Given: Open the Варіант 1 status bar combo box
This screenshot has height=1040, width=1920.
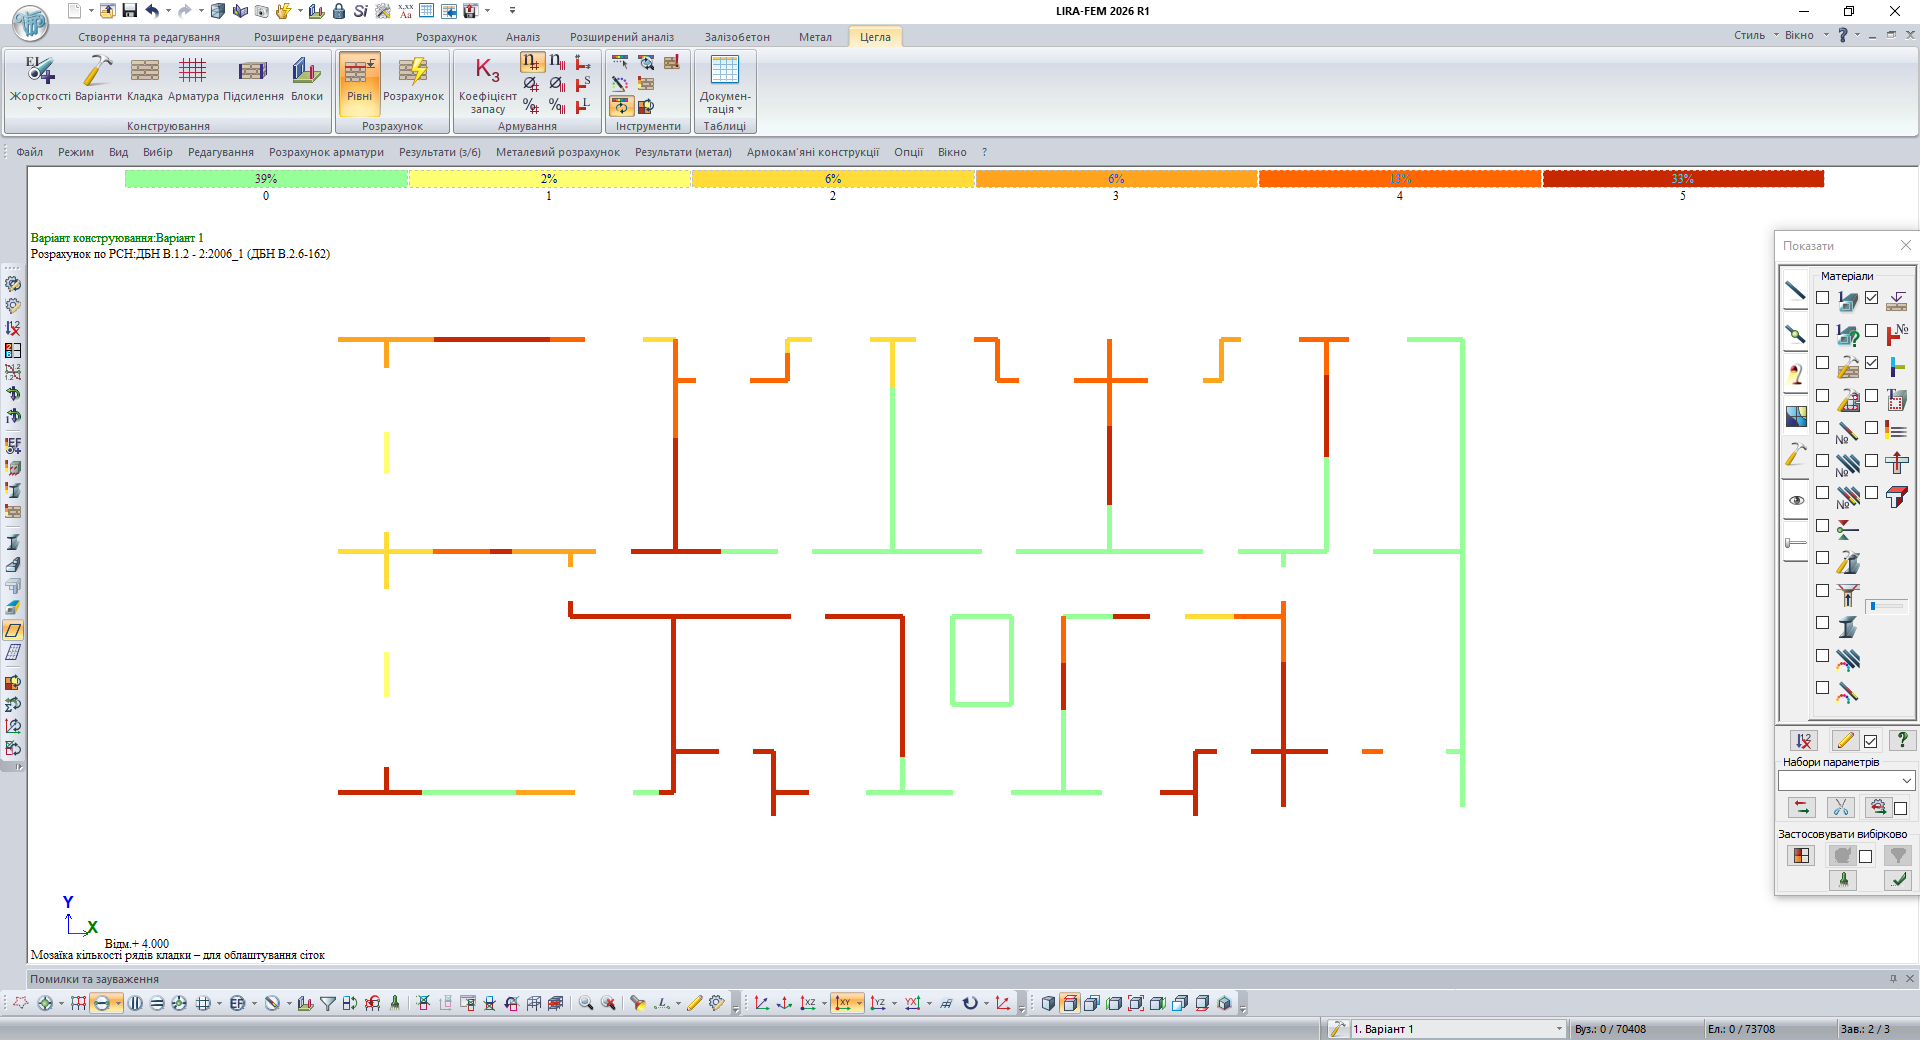Looking at the screenshot, I should [x=1558, y=1029].
